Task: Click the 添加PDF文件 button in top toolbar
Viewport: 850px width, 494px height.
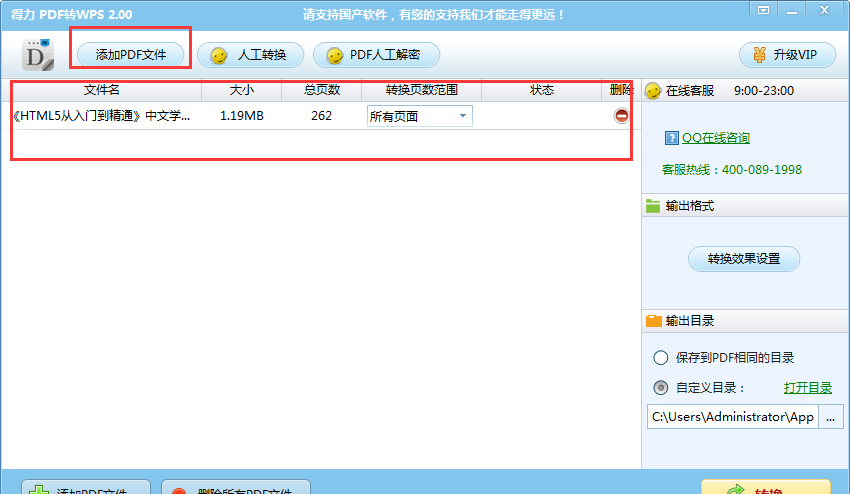Action: coord(130,55)
